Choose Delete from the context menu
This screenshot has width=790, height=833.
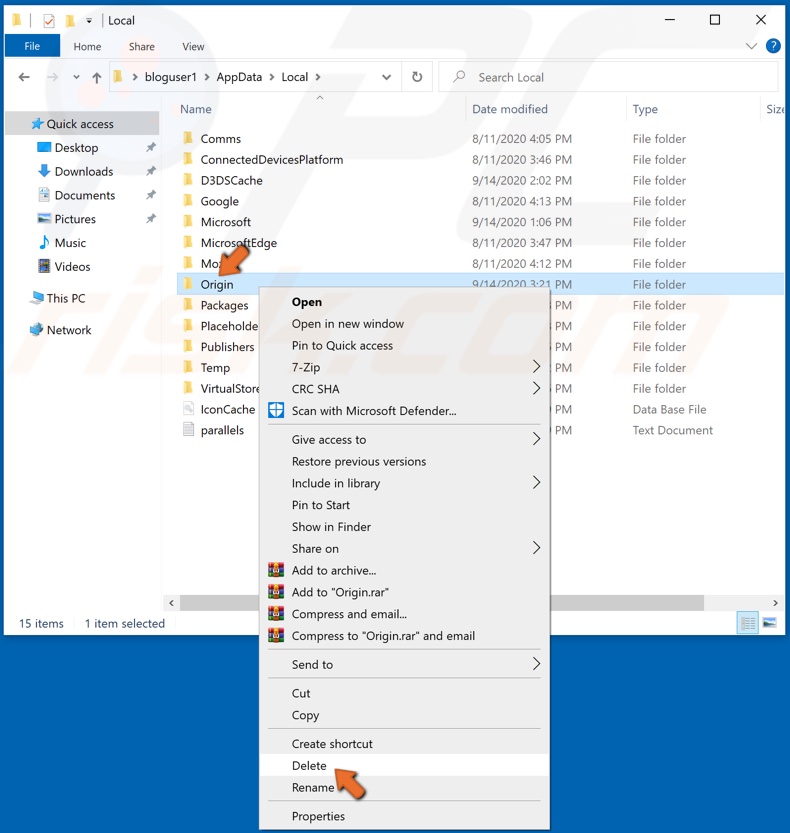click(404, 766)
